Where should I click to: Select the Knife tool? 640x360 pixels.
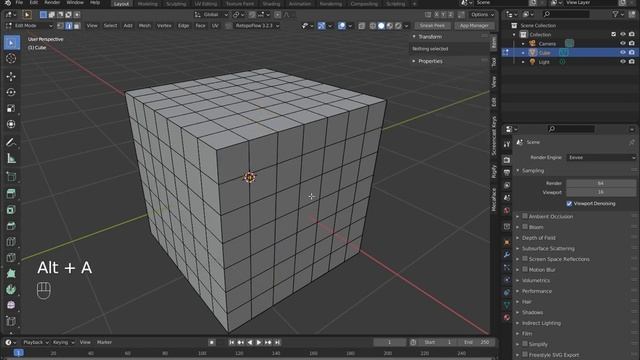click(11, 258)
